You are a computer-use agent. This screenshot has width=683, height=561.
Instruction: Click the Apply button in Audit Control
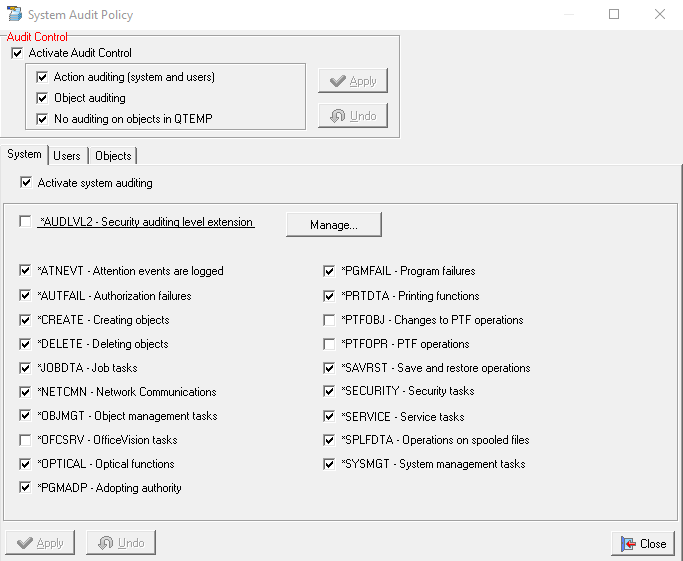coord(352,81)
